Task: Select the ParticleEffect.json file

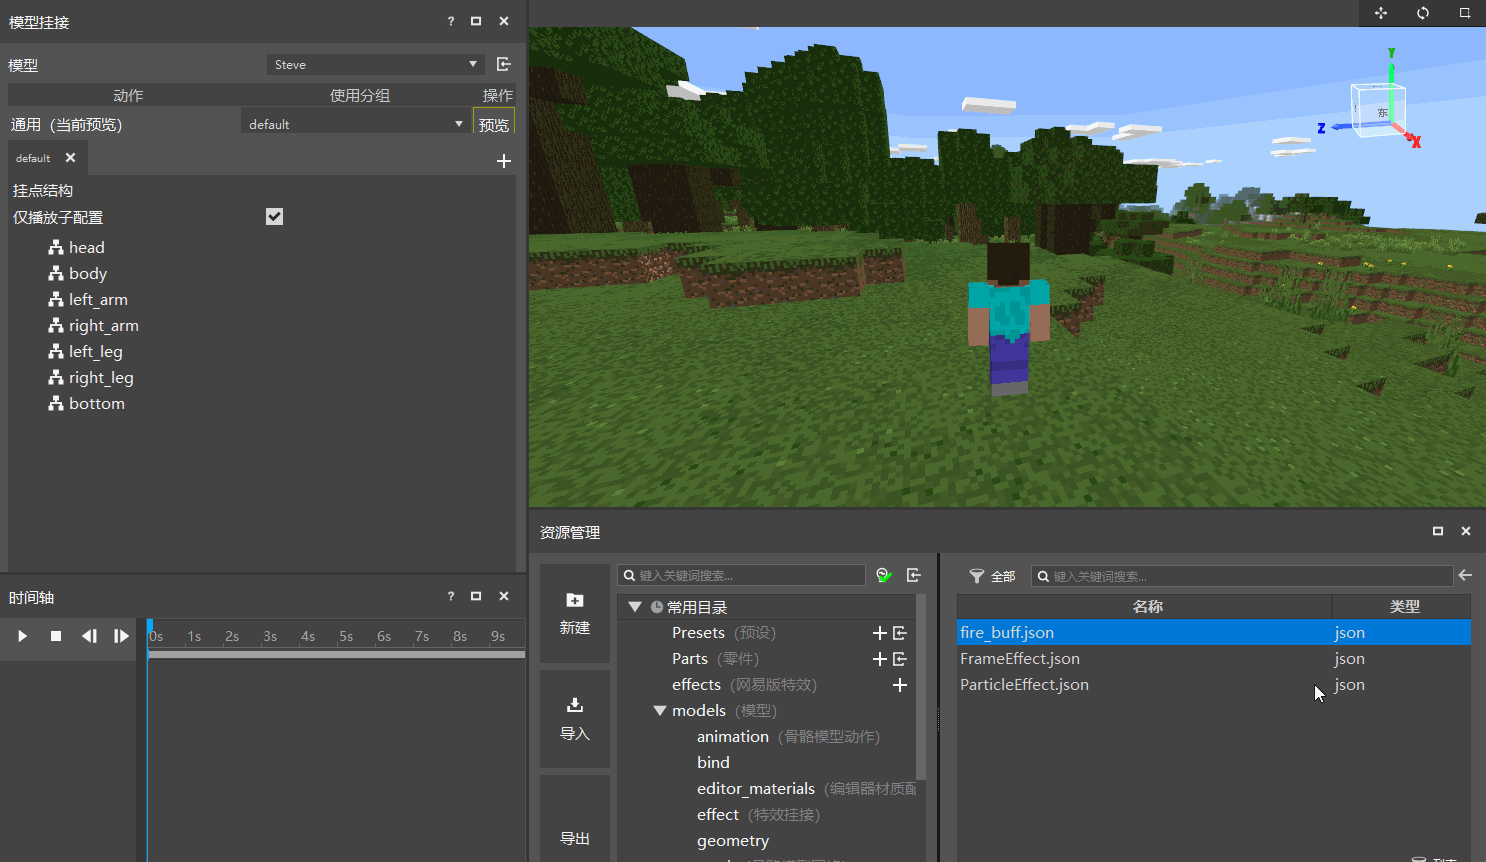Action: (x=1214, y=685)
